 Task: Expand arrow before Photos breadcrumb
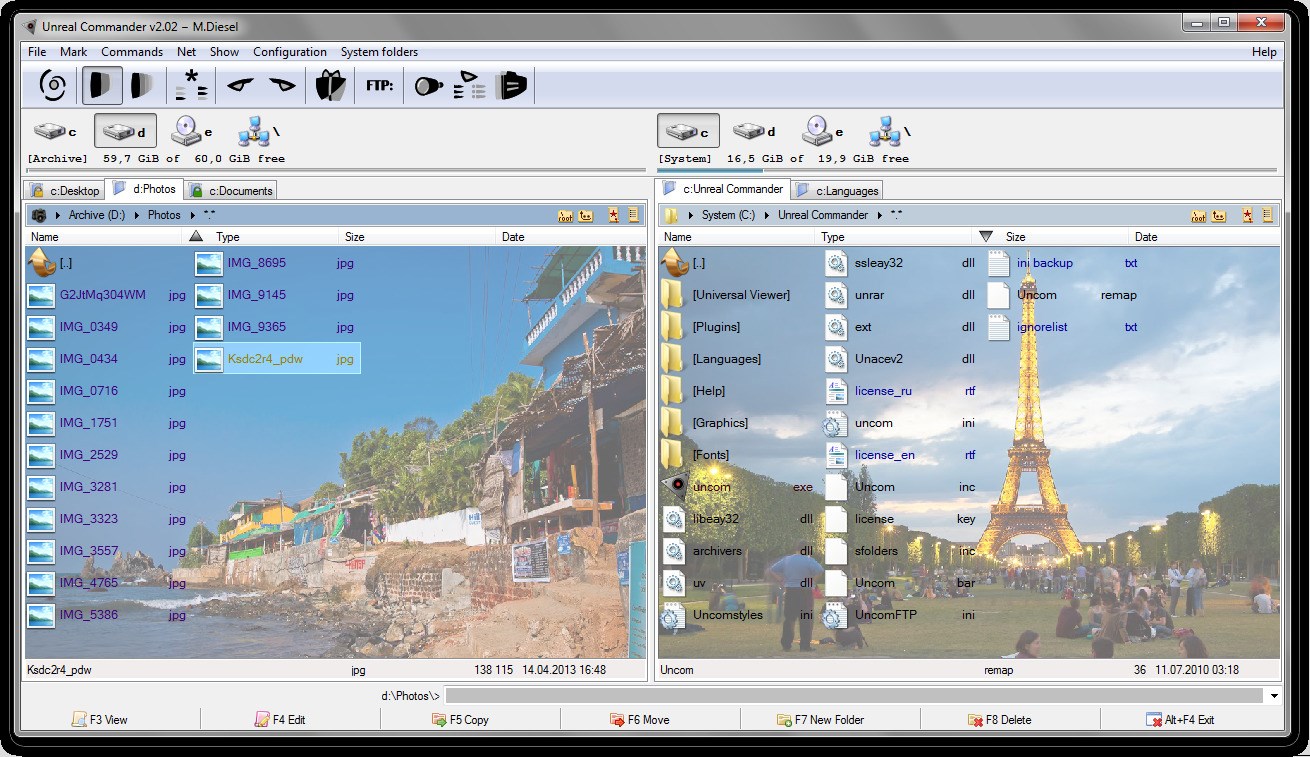point(138,215)
